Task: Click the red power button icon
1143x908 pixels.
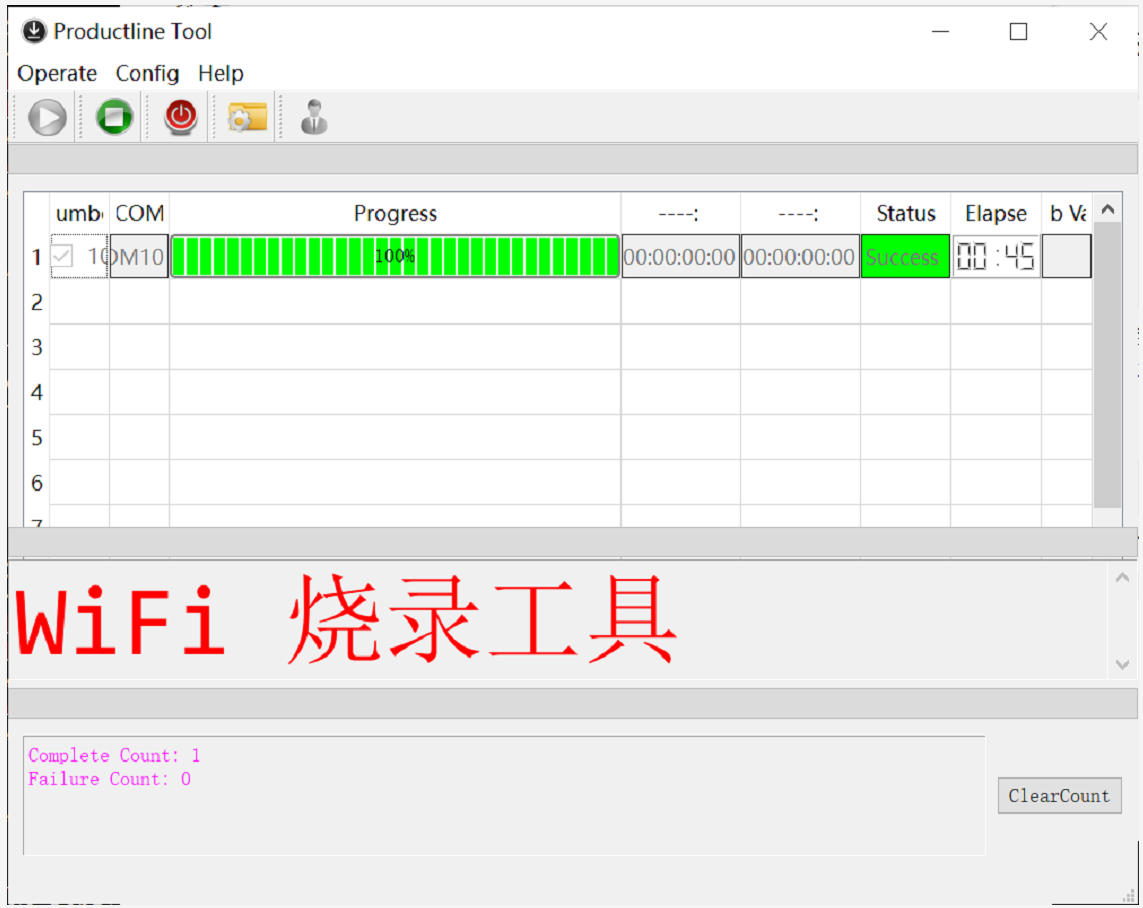Action: coord(180,118)
